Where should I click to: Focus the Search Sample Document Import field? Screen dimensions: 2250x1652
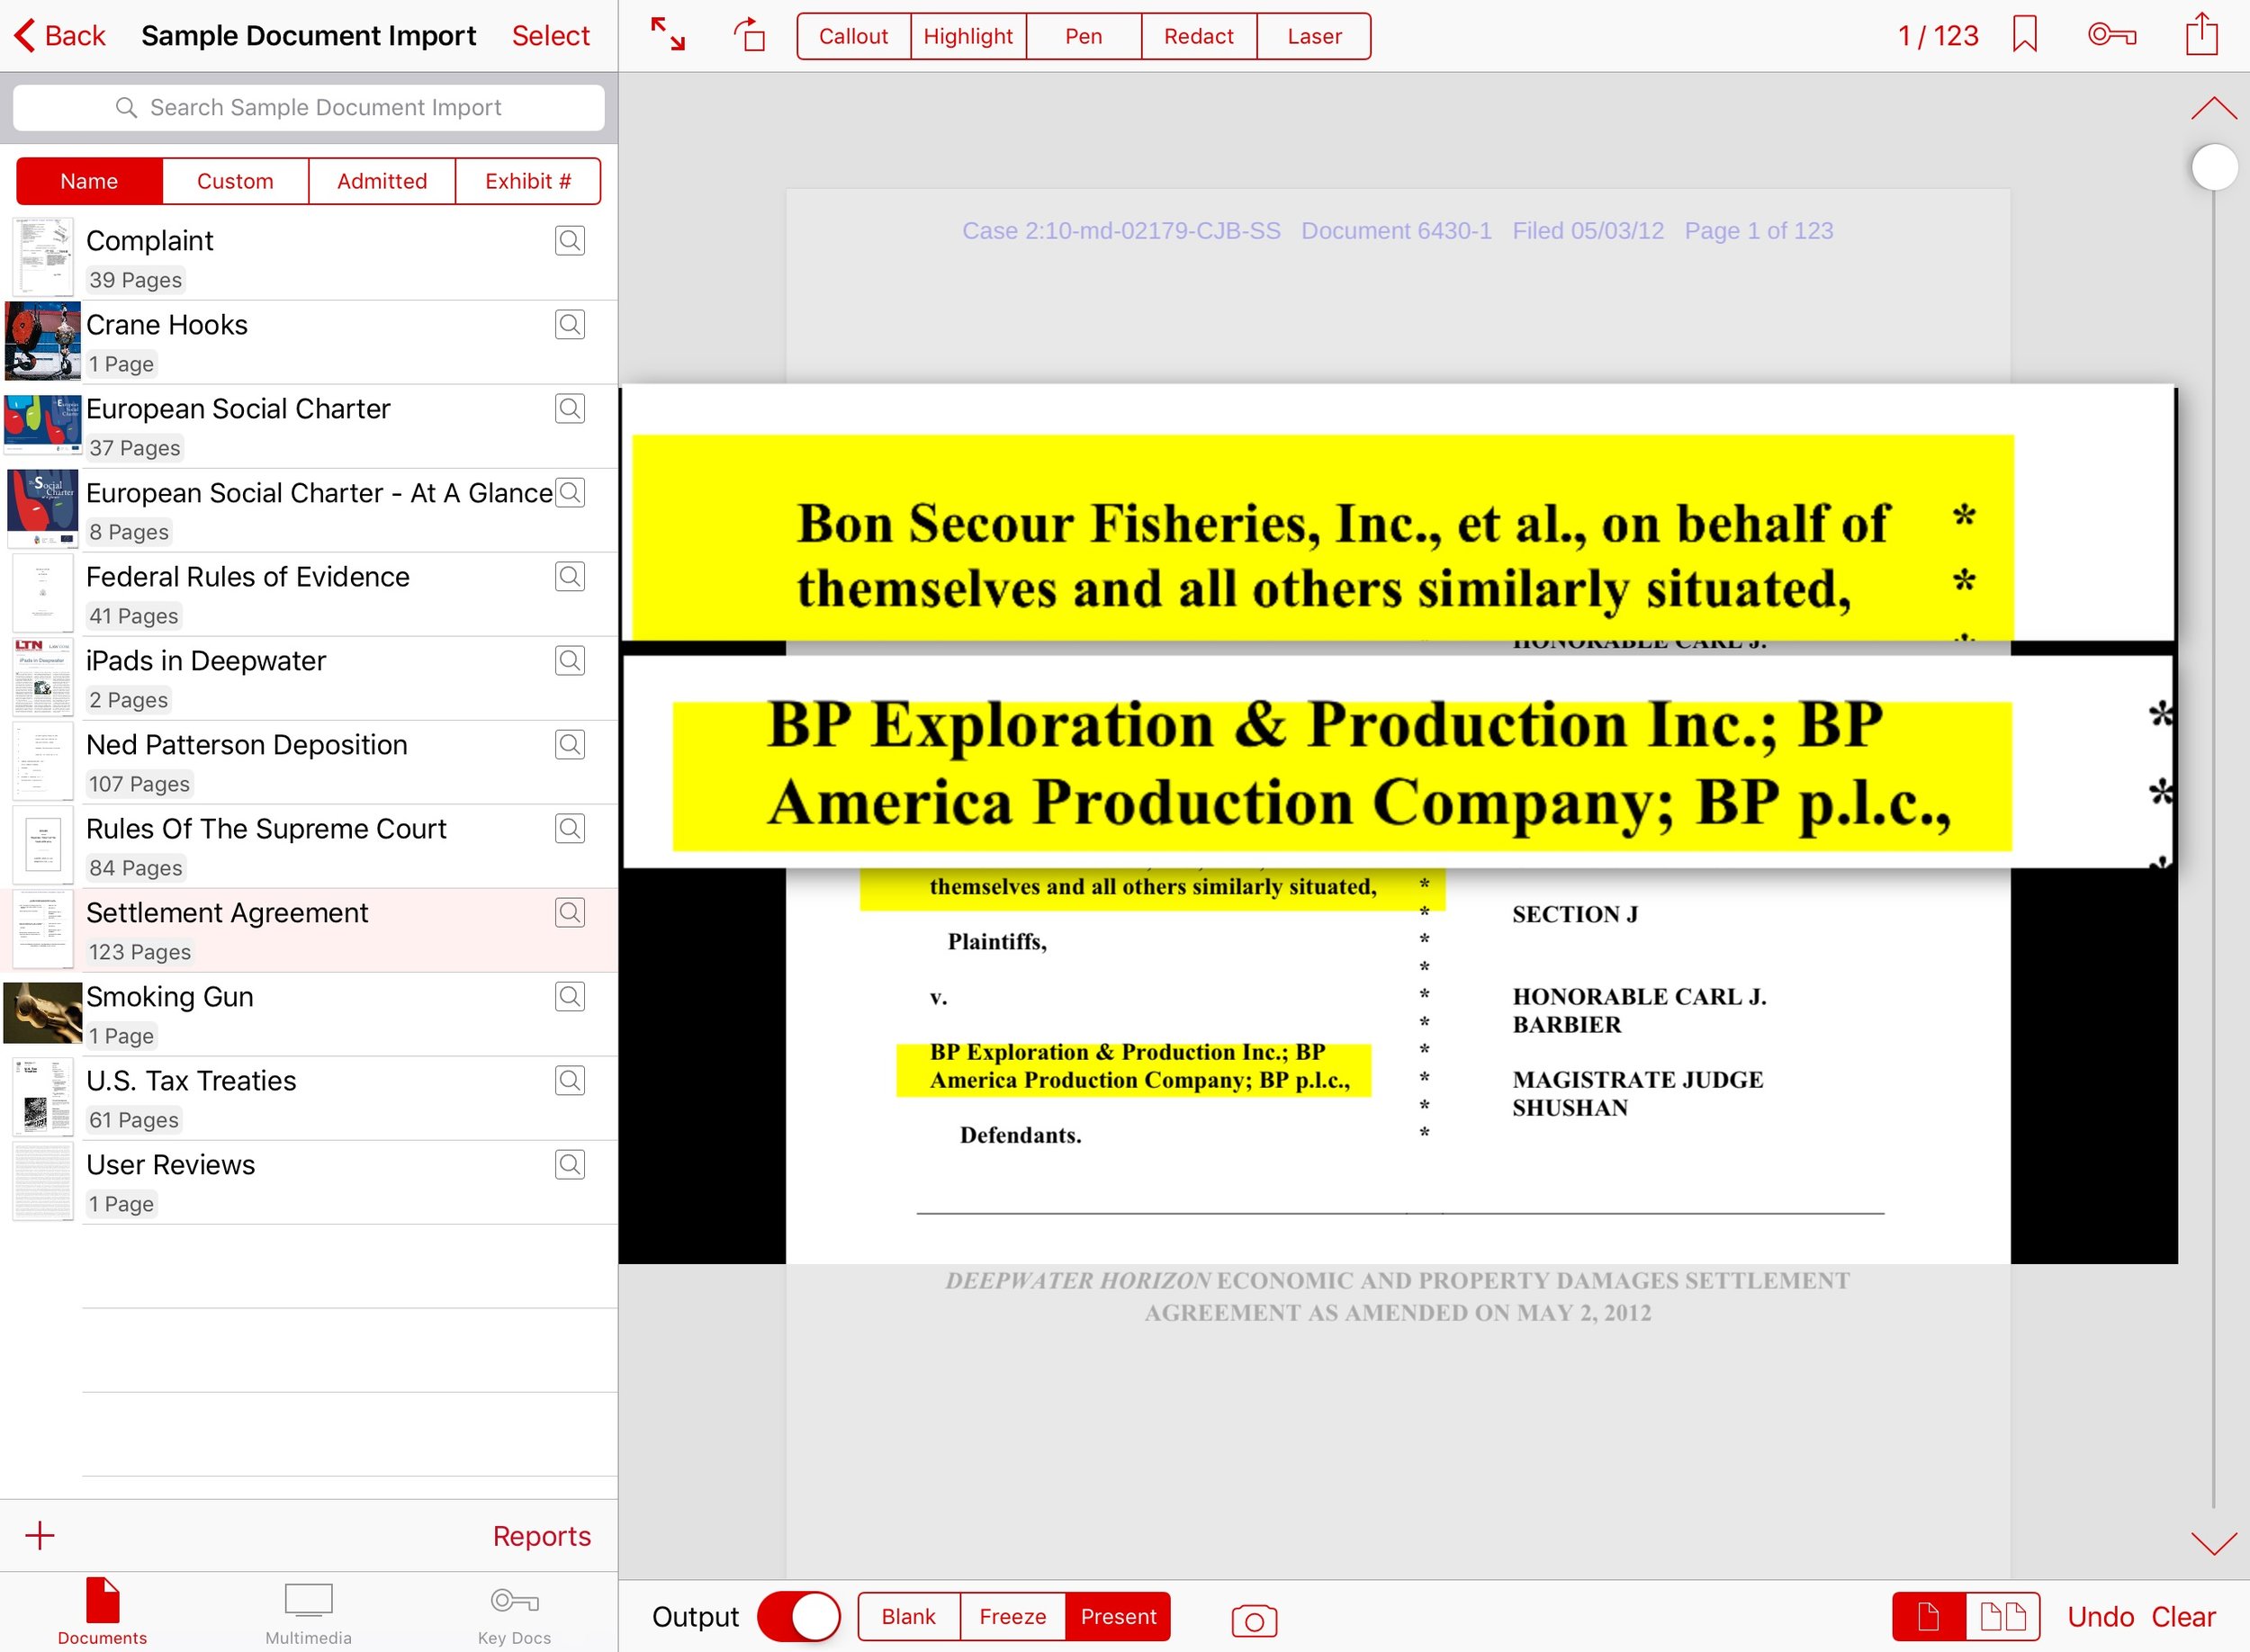(308, 107)
